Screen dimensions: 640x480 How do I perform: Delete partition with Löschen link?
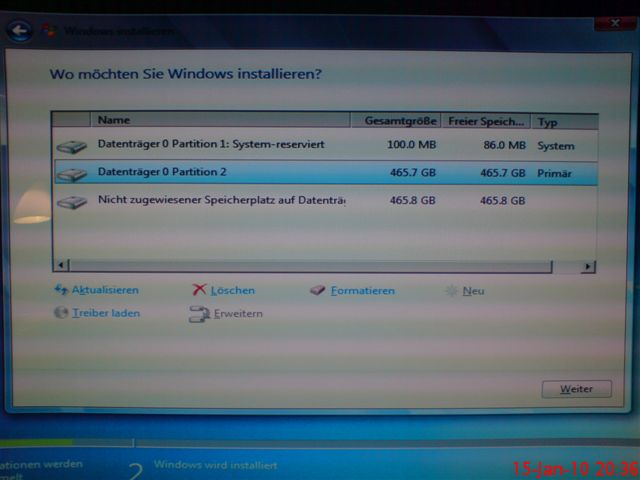click(x=233, y=290)
